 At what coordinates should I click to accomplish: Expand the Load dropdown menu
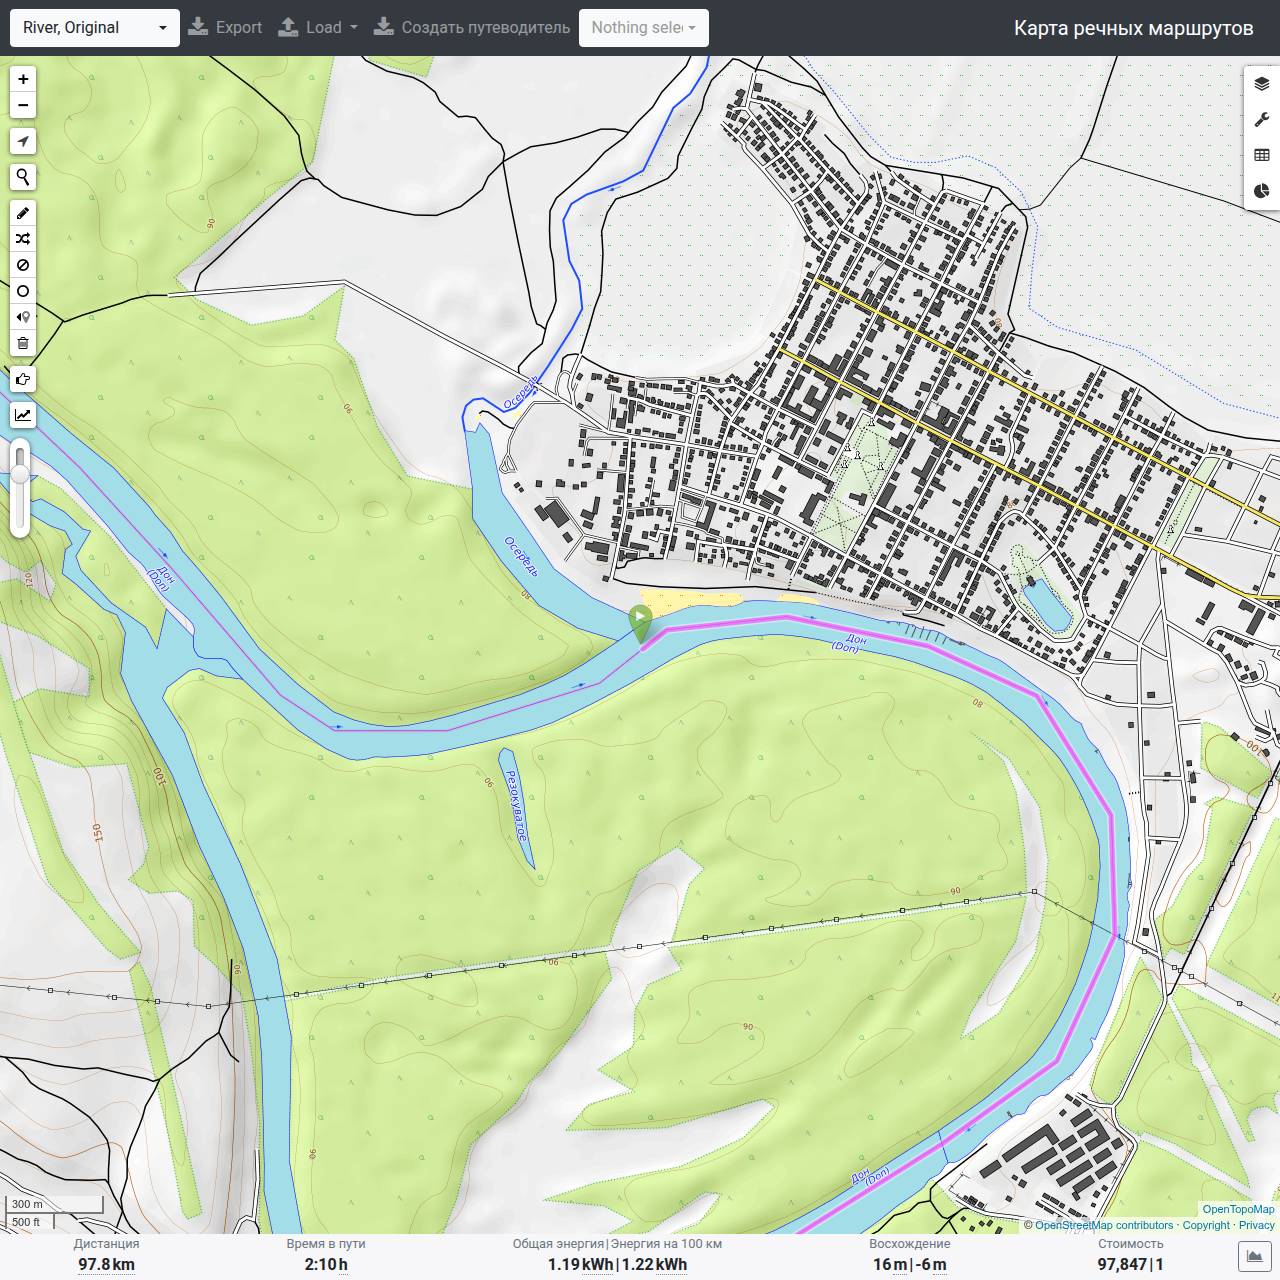tap(317, 28)
